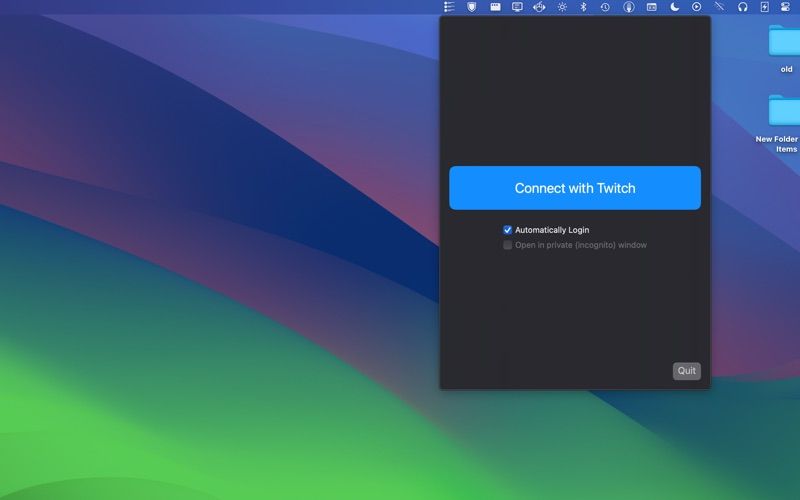Click the list-style menu bar icon

tap(449, 7)
